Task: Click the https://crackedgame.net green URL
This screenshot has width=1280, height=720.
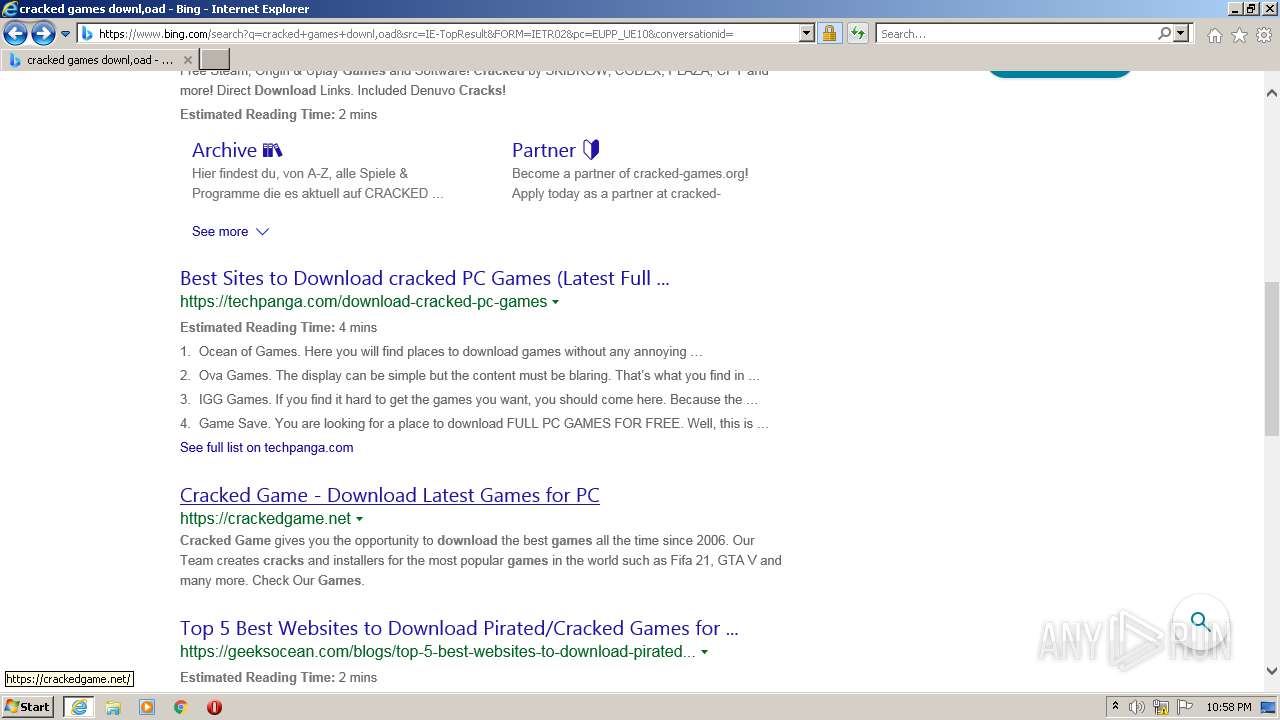Action: click(x=265, y=519)
